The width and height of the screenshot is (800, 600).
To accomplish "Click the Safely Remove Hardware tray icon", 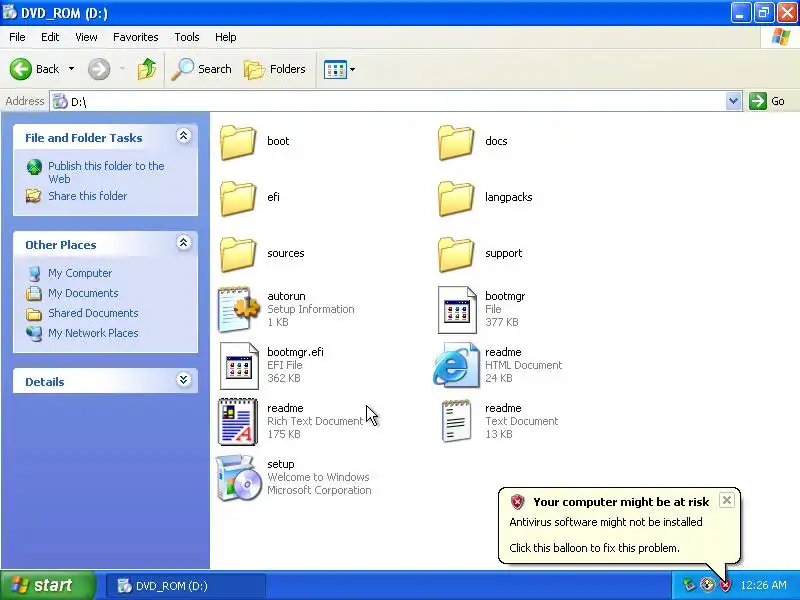I will pyautogui.click(x=689, y=585).
